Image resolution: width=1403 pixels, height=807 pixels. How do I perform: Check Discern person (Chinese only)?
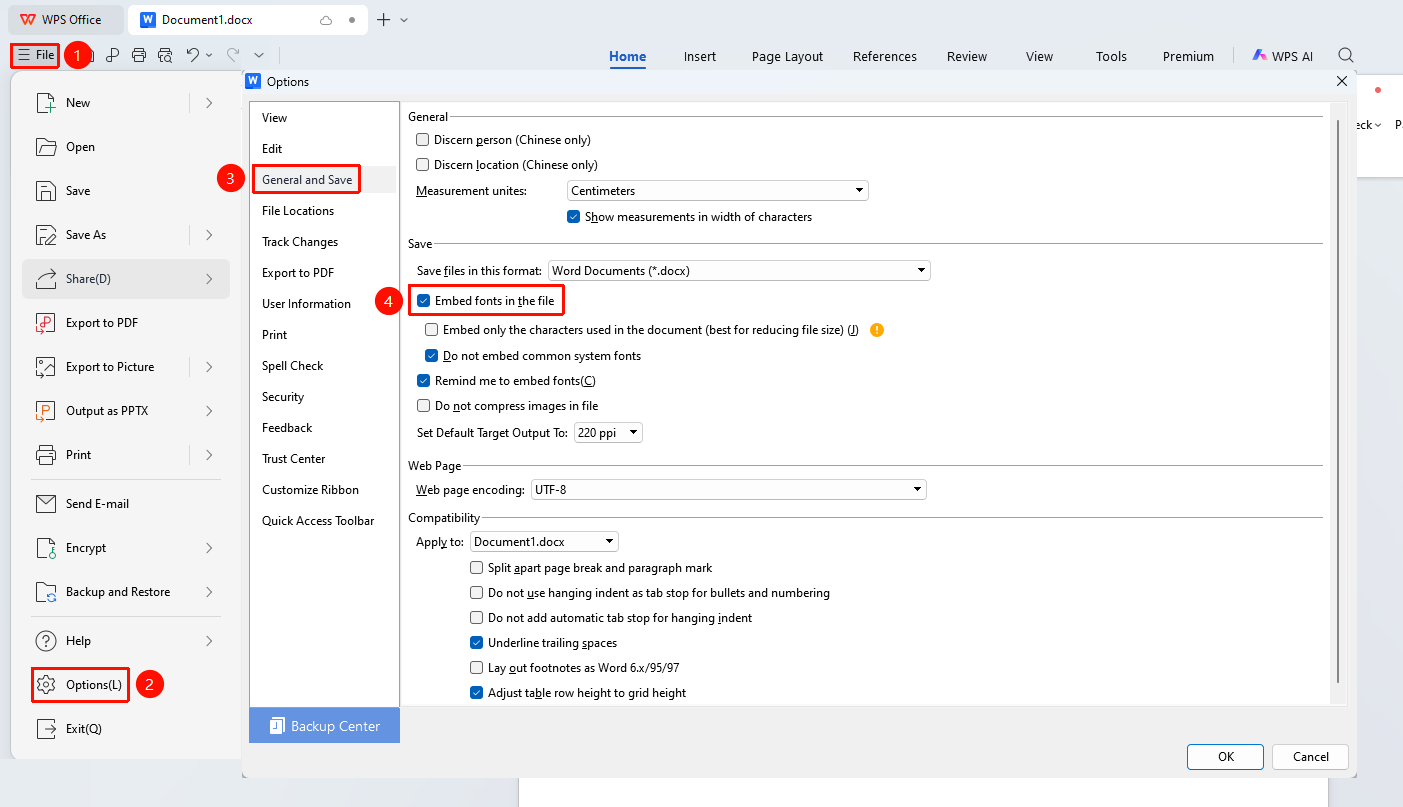tap(423, 140)
